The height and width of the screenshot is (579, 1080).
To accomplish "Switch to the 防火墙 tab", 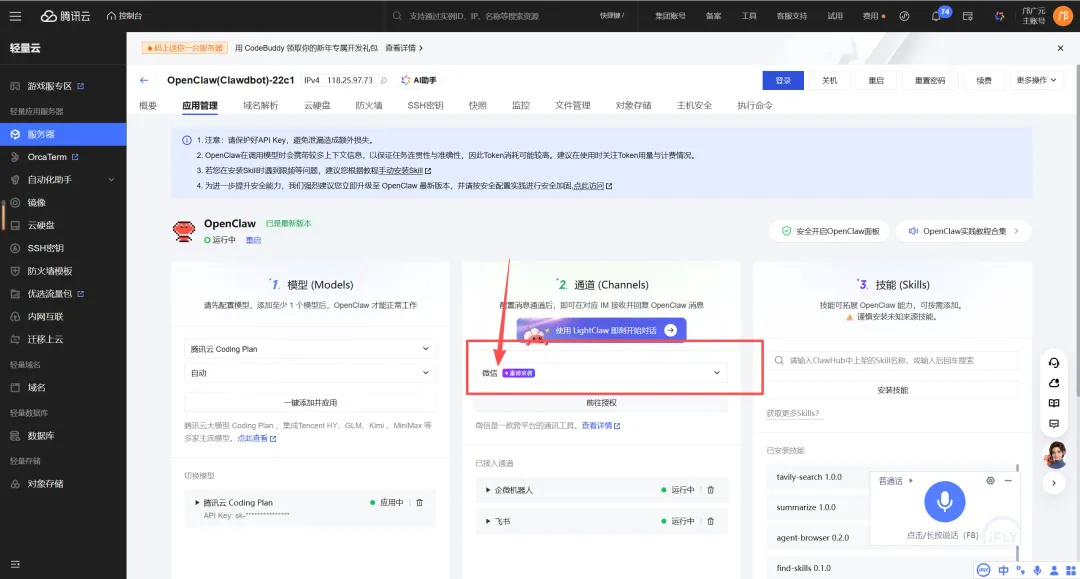I will (368, 105).
